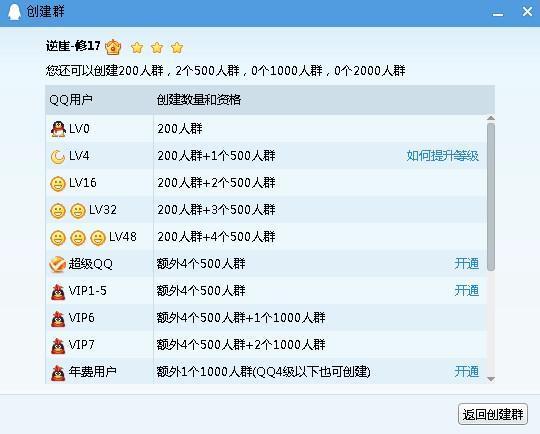Click the second sun icon in LV48 row
Screen dimensions: 540x434
(78, 238)
